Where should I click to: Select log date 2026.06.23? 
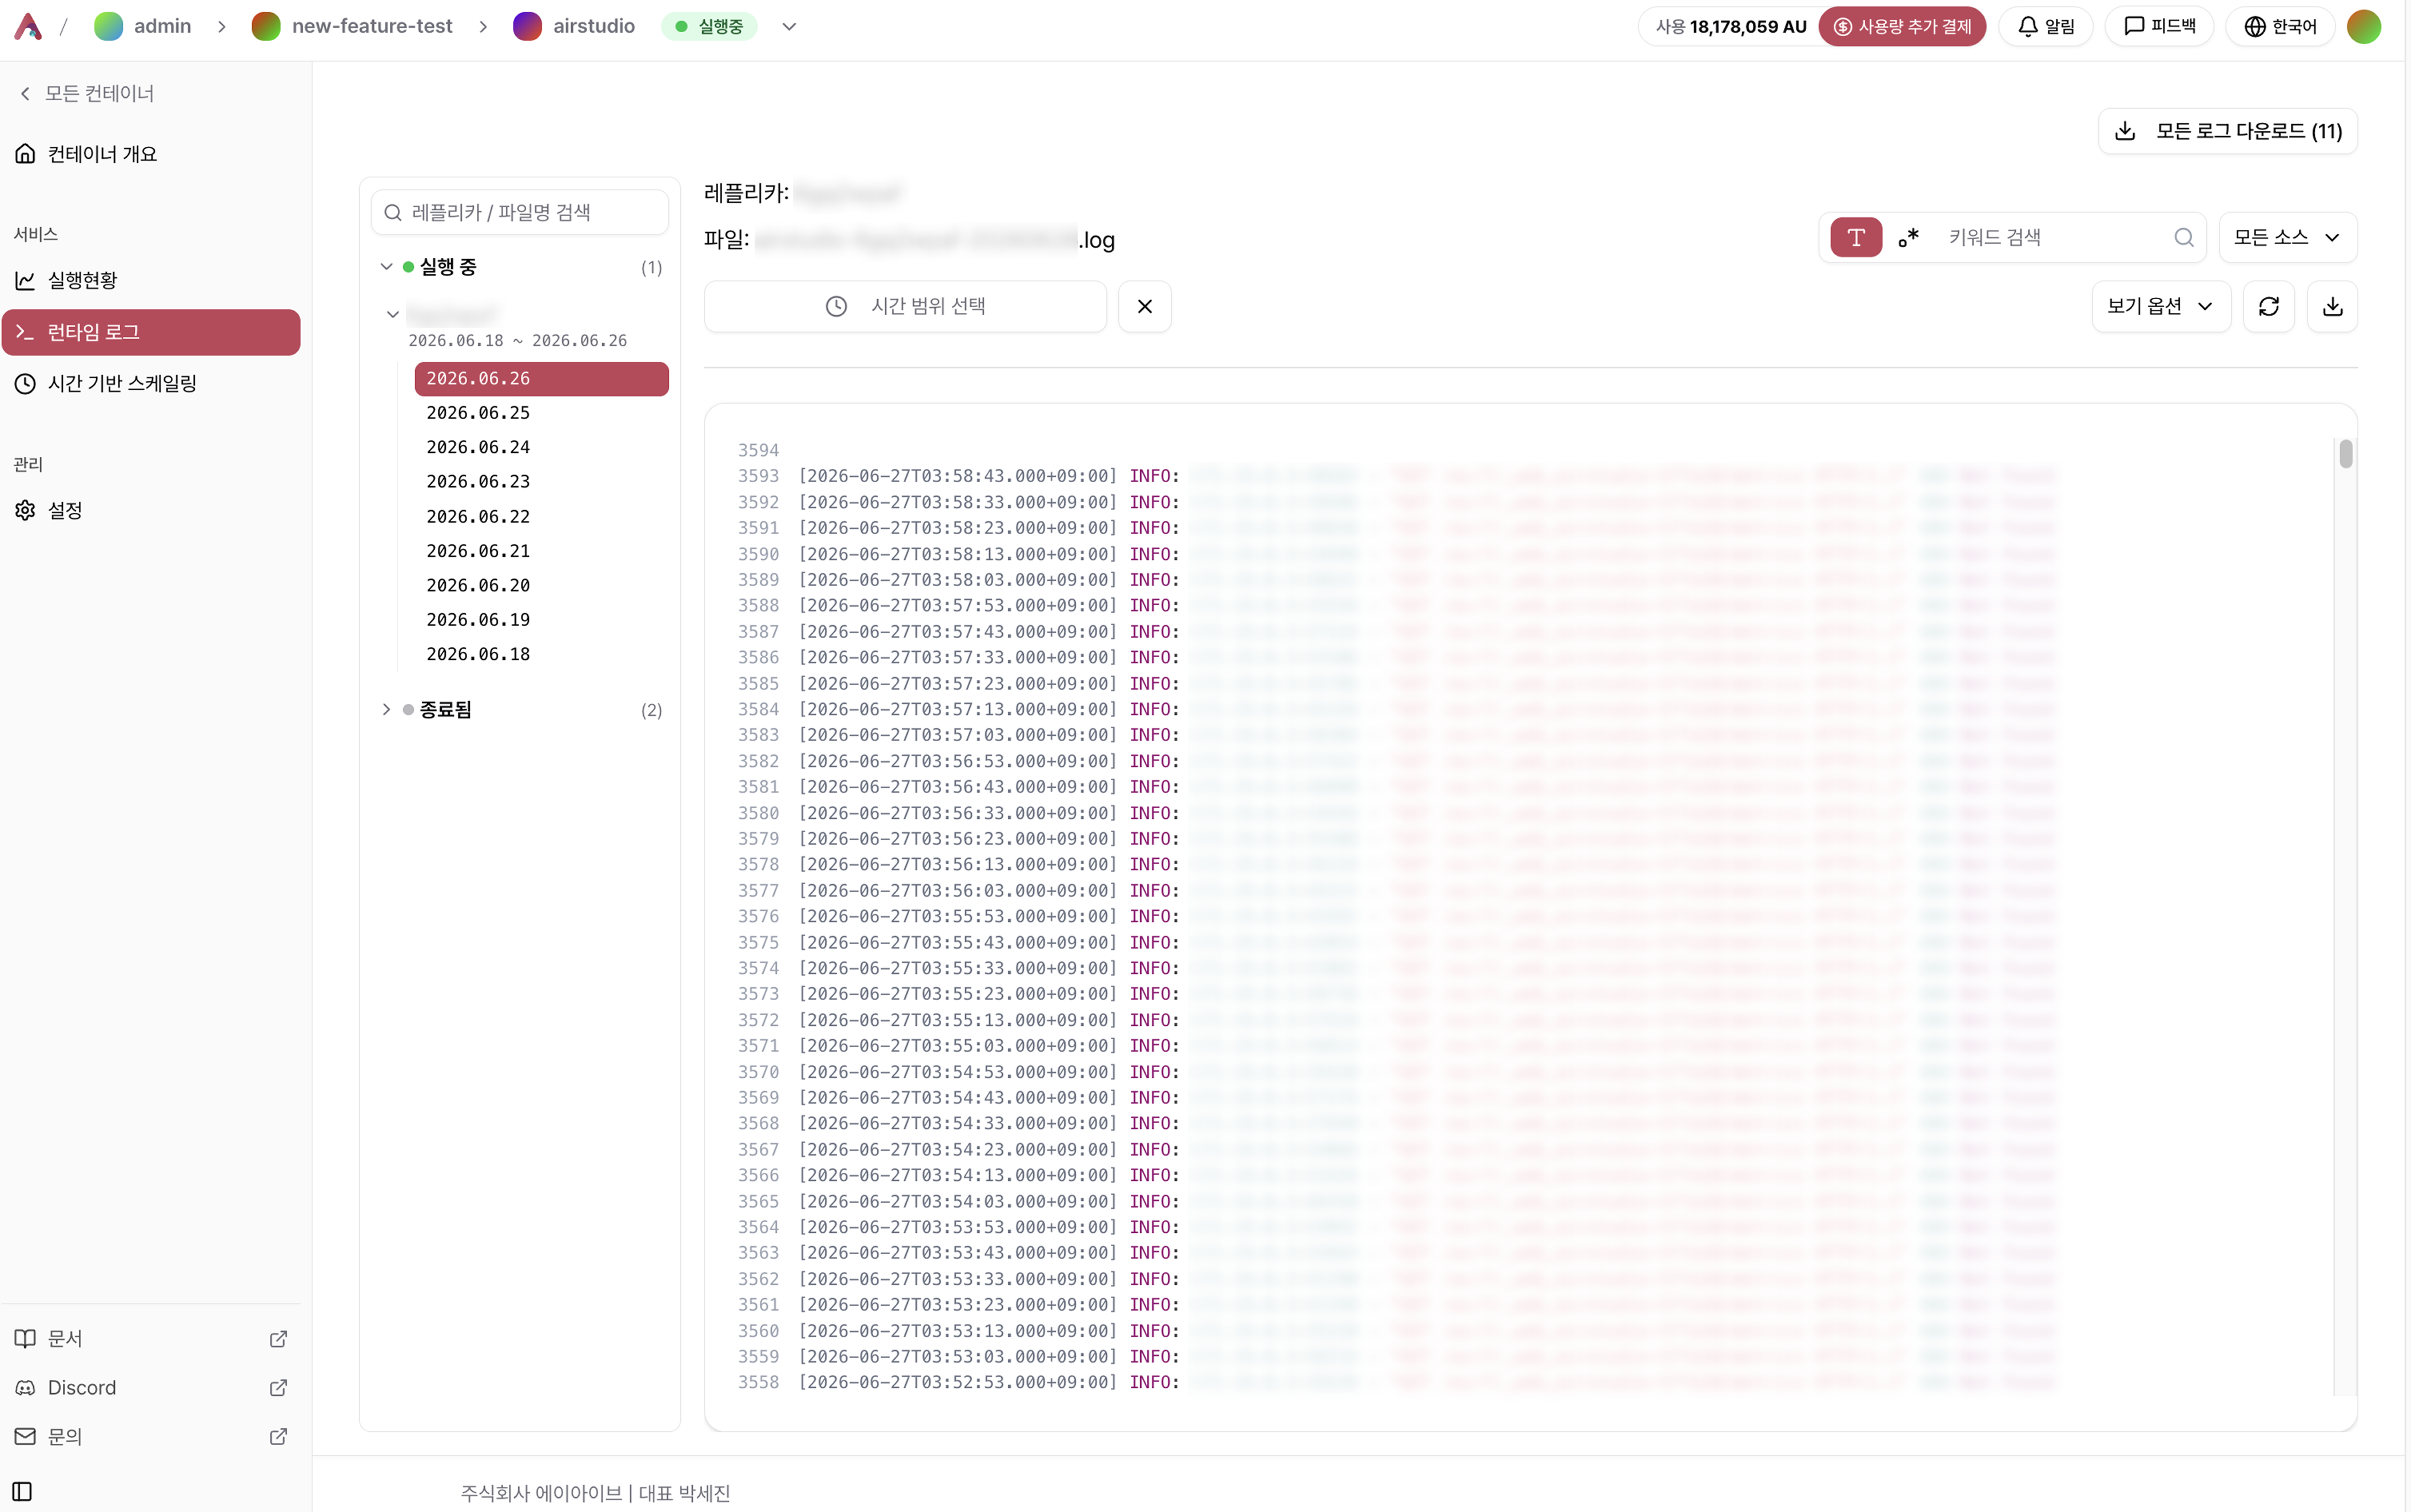tap(541, 482)
